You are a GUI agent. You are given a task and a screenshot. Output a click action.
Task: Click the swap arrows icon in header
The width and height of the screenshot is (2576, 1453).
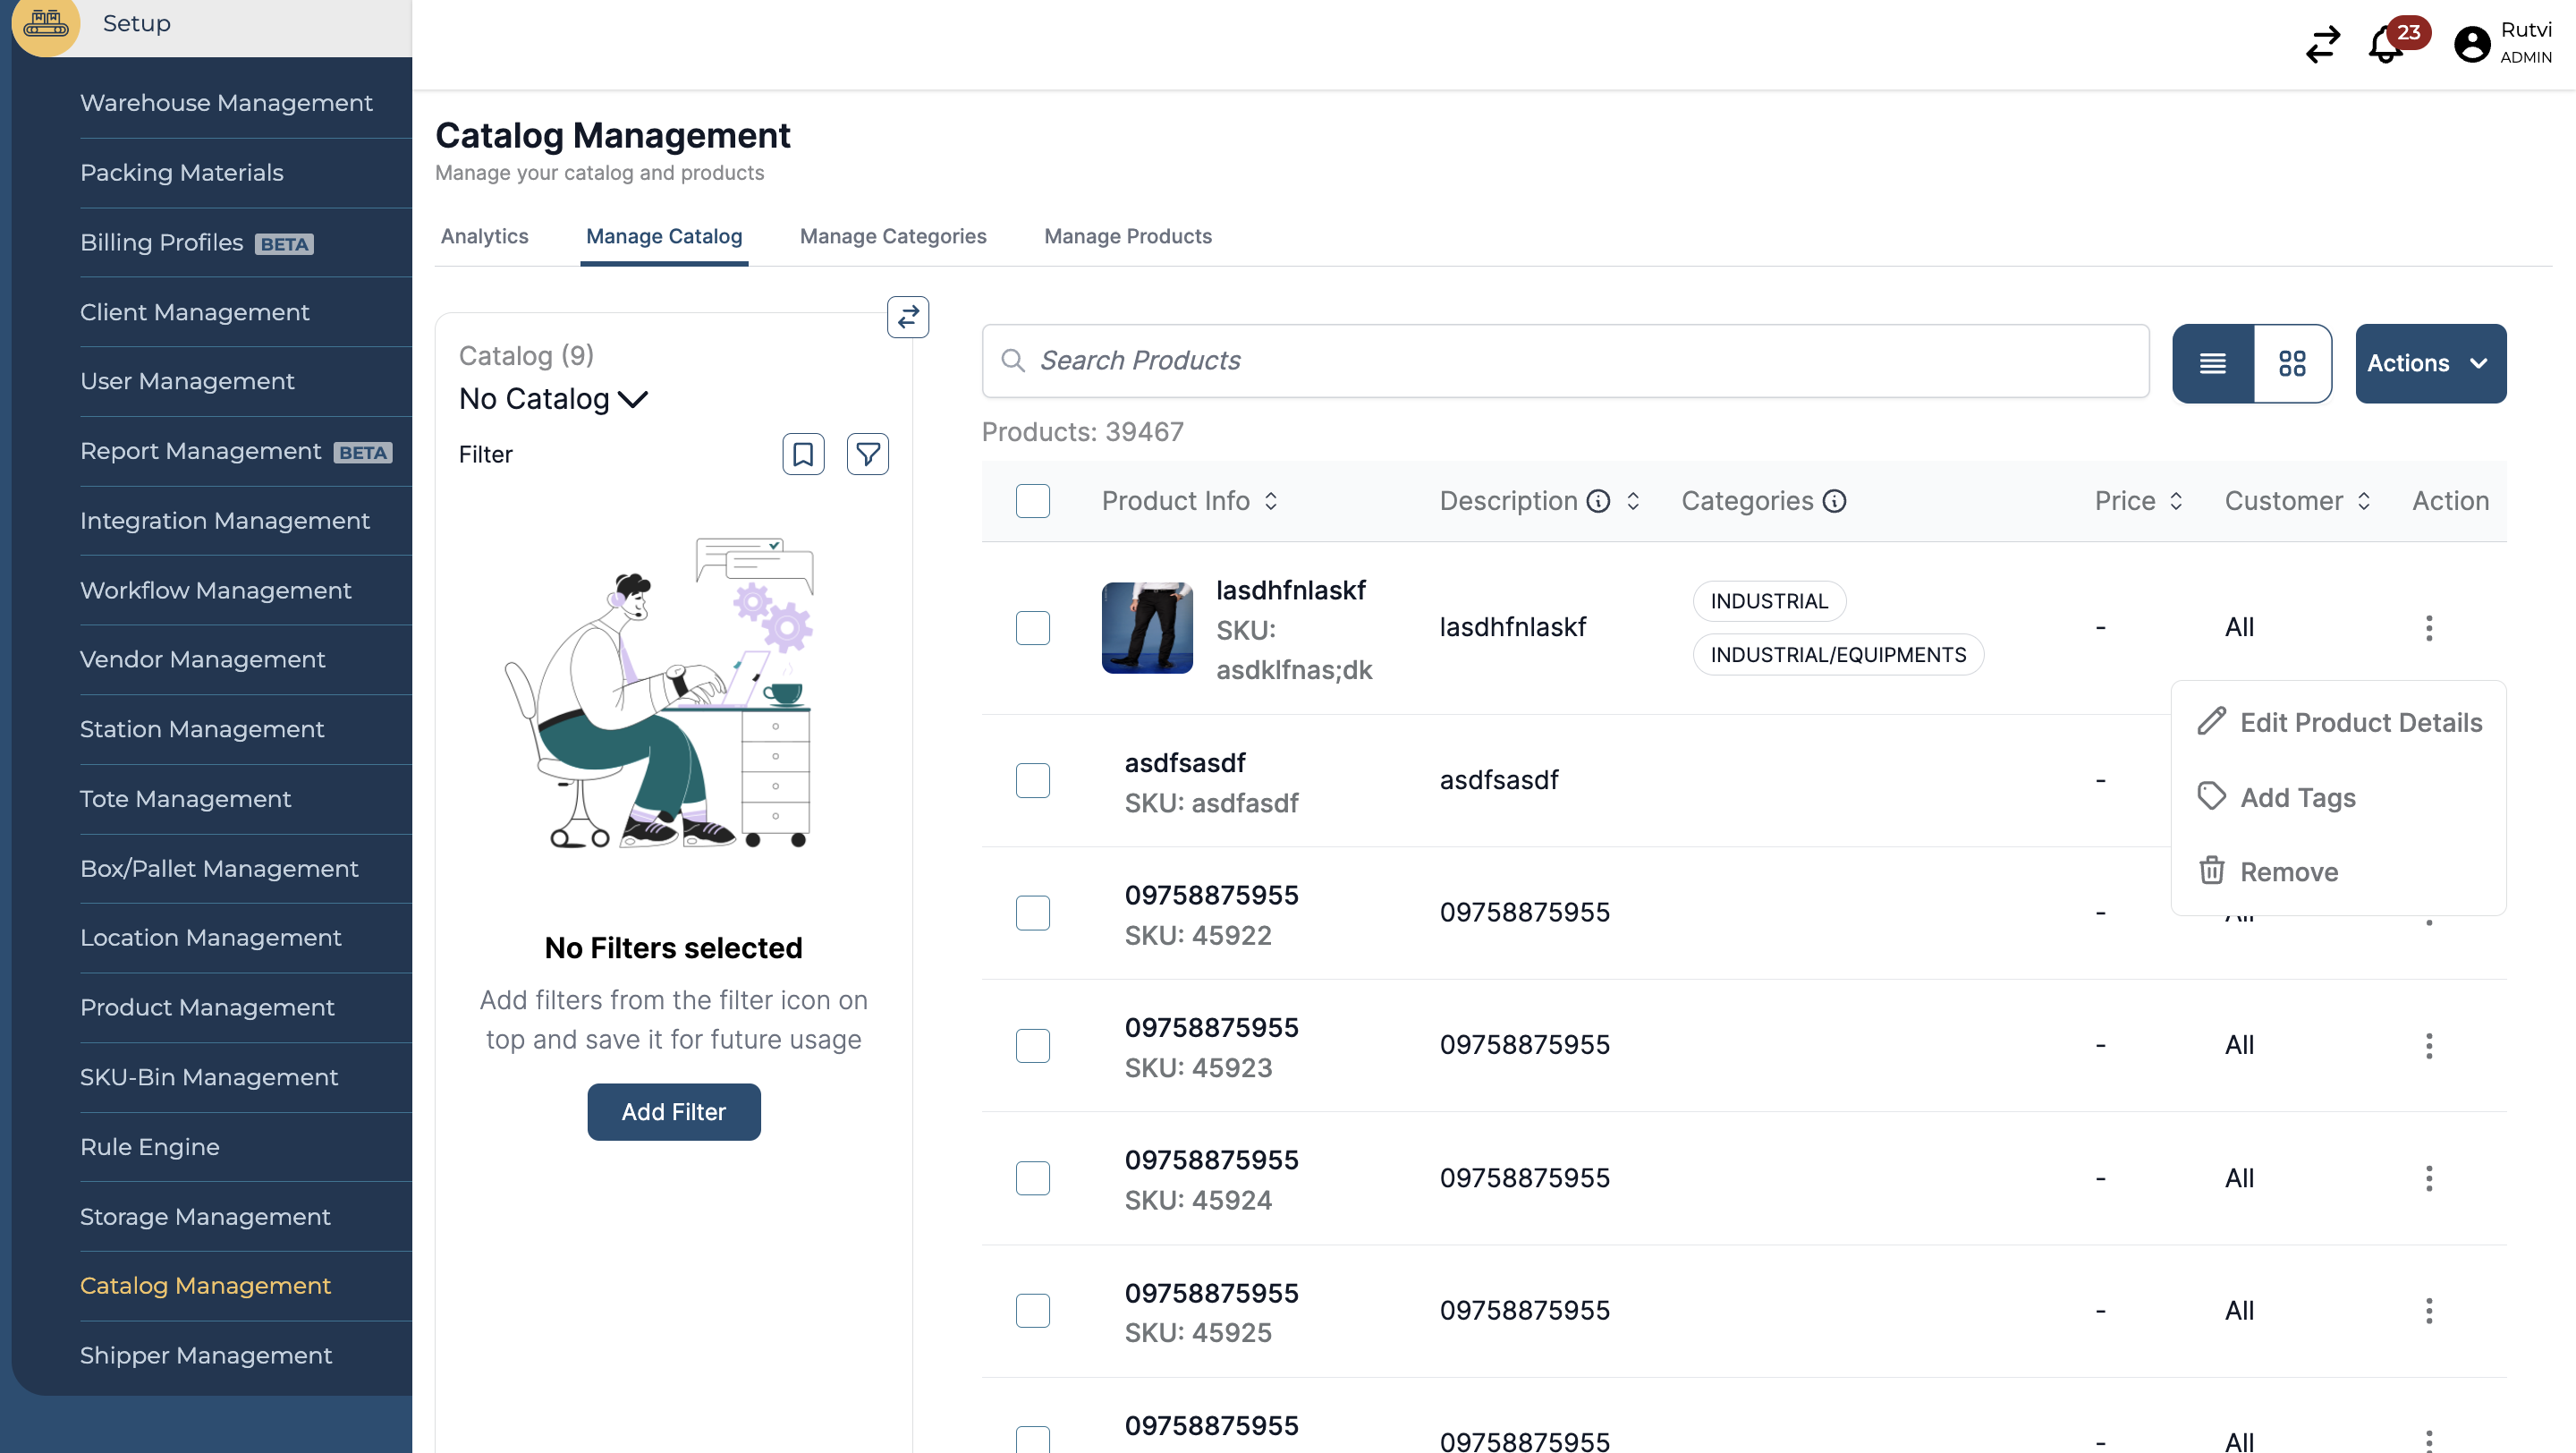(2322, 45)
